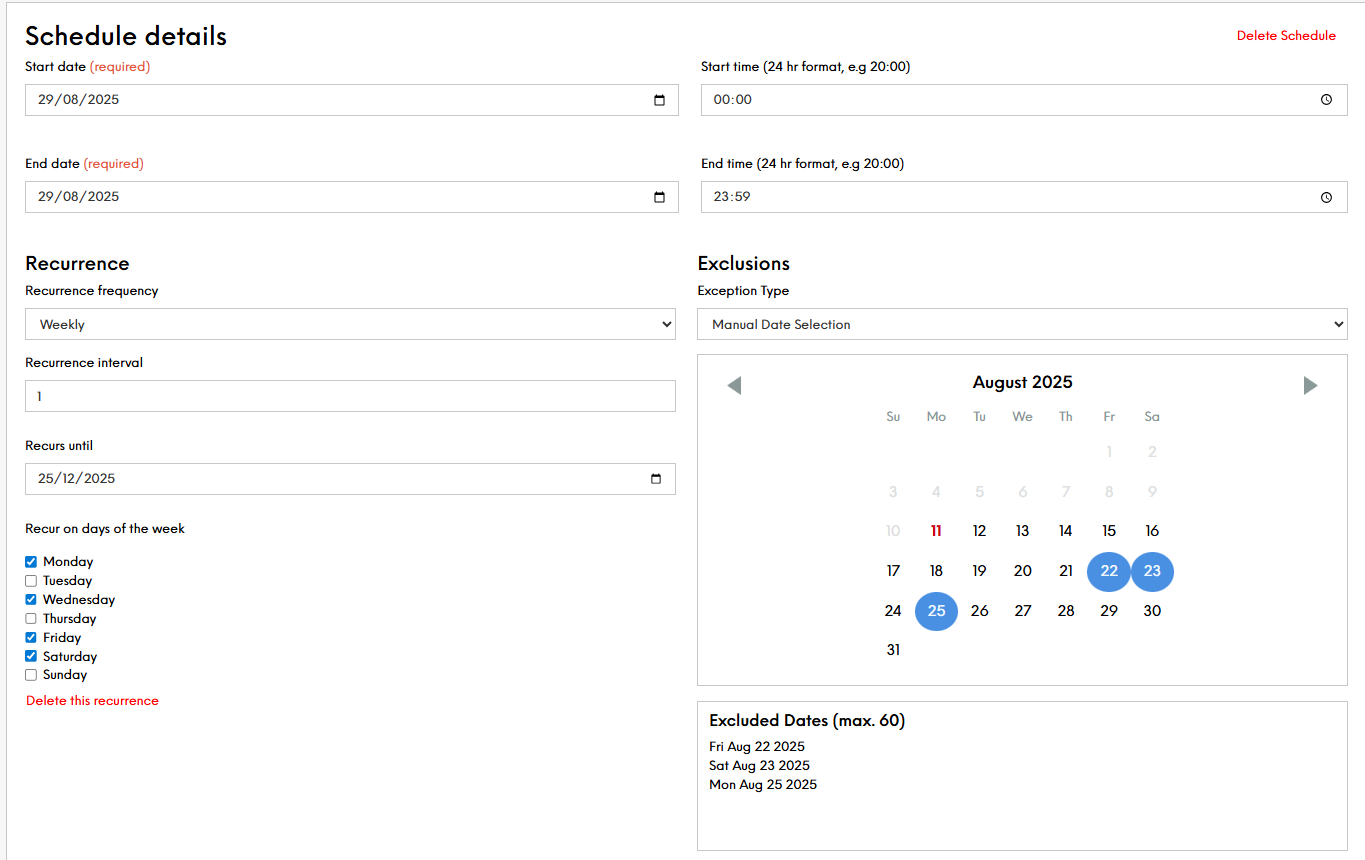Click the Start time clock icon
Image resolution: width=1365 pixels, height=860 pixels.
pos(1326,100)
